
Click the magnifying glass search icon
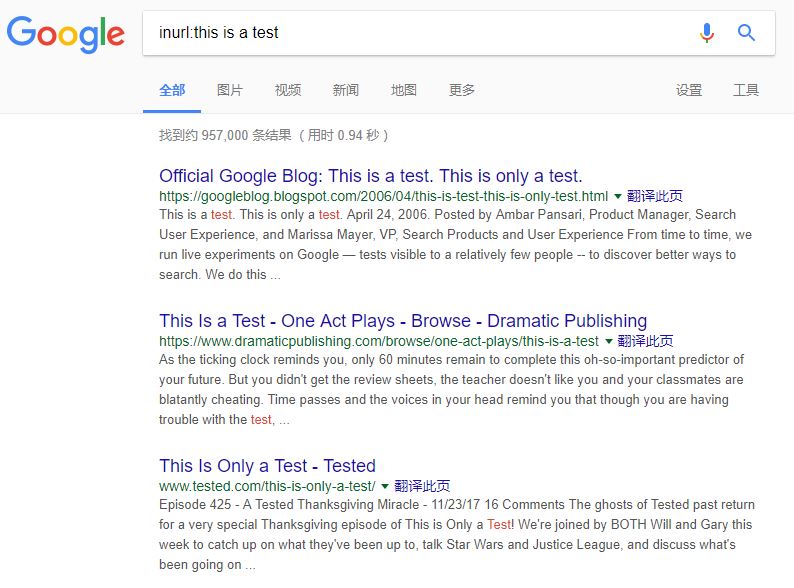pos(746,33)
